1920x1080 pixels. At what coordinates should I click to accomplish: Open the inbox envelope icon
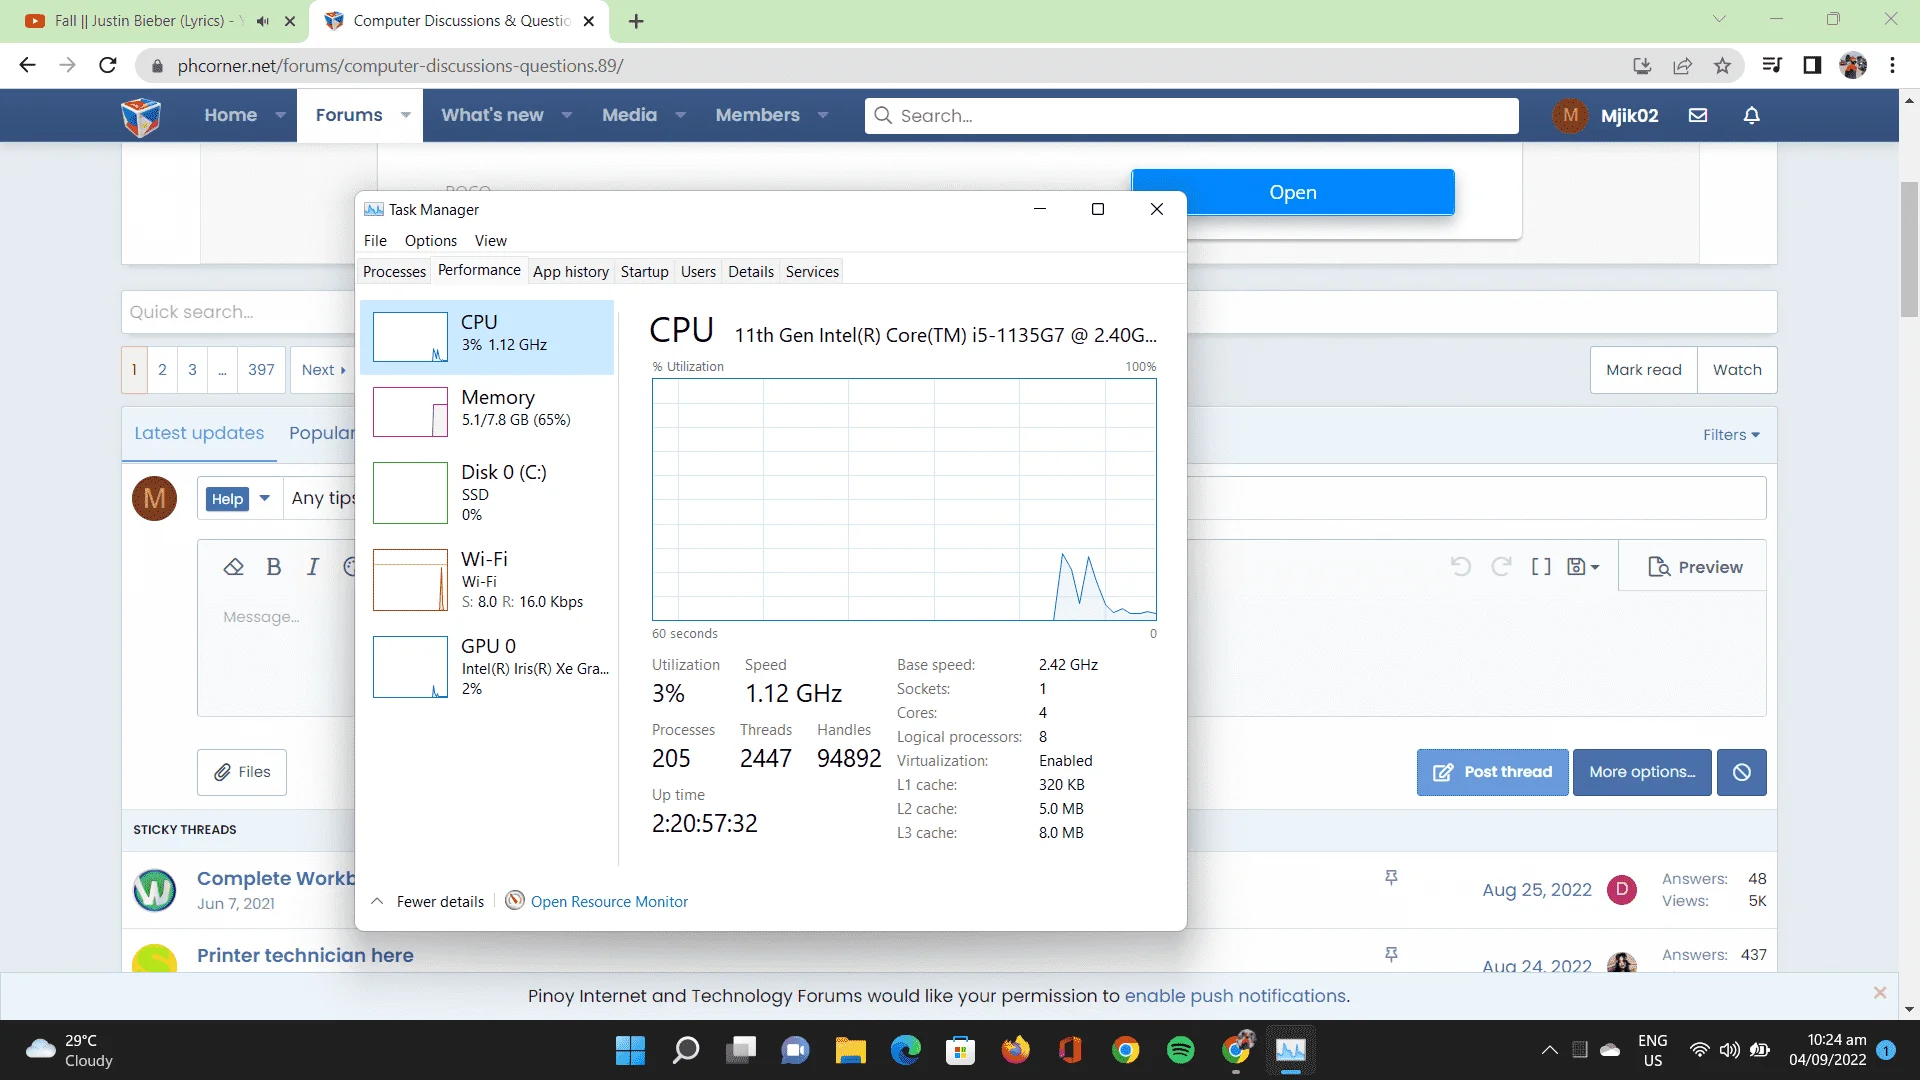point(1698,115)
